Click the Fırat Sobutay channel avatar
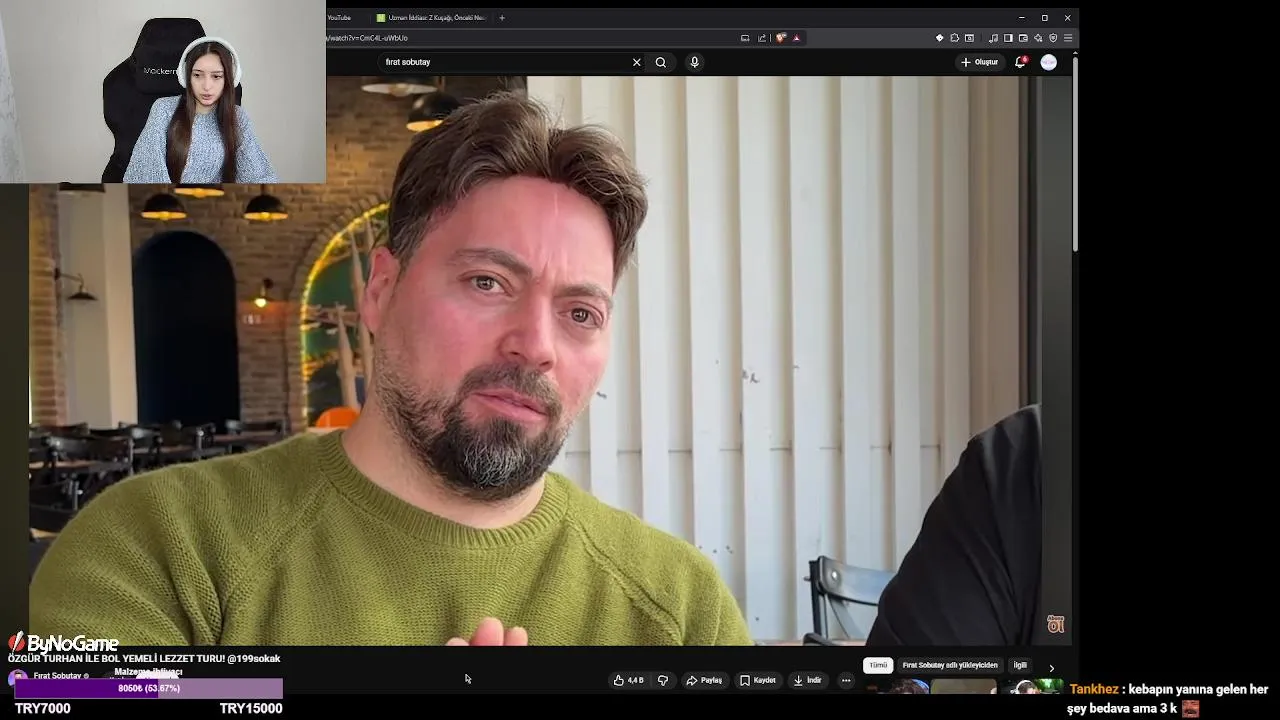This screenshot has height=720, width=1280. (17, 677)
